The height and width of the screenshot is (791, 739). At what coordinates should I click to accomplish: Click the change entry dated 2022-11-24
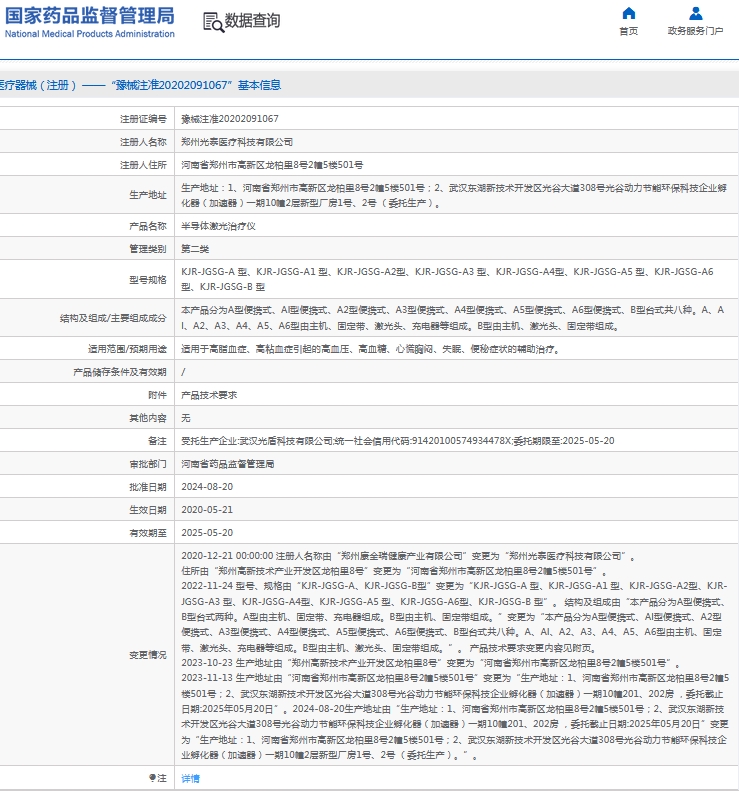(x=454, y=616)
